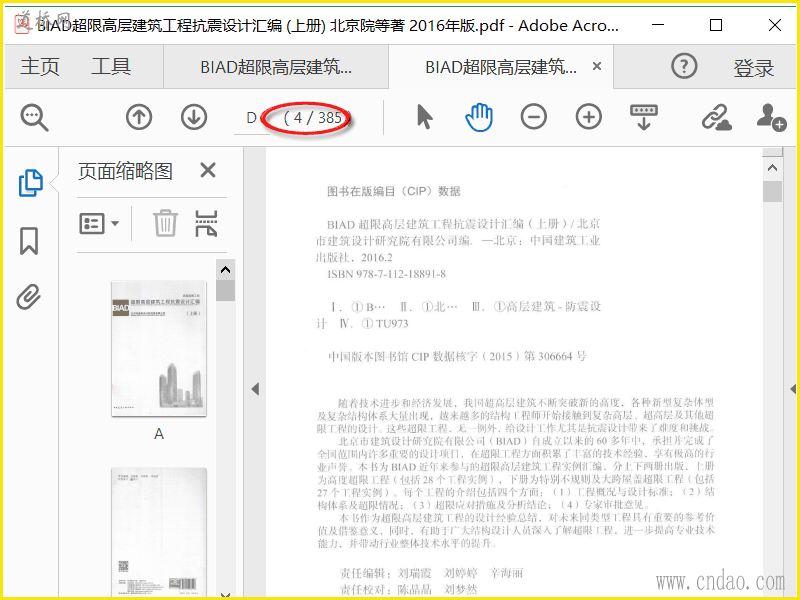Activate the hand pan tool
This screenshot has width=800, height=600.
click(x=479, y=117)
